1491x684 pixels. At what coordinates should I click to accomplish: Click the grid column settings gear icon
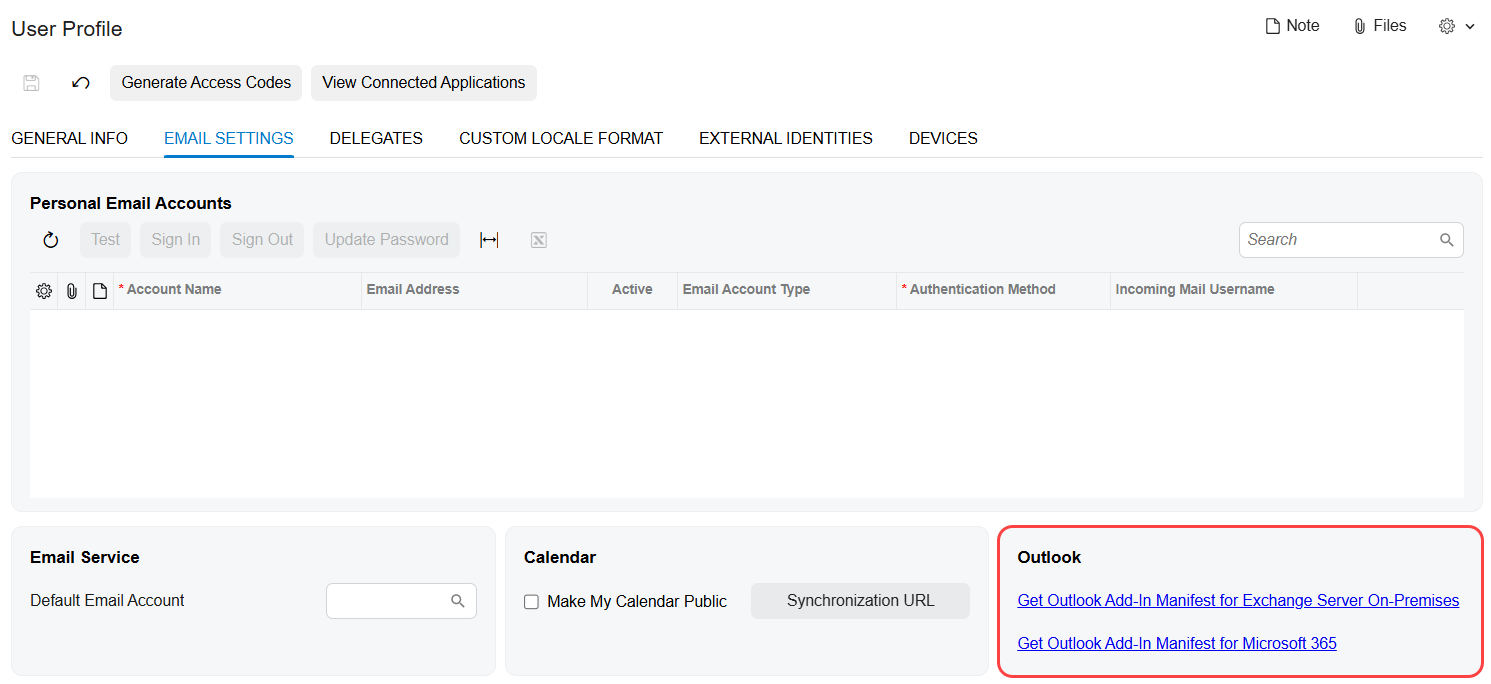[44, 290]
